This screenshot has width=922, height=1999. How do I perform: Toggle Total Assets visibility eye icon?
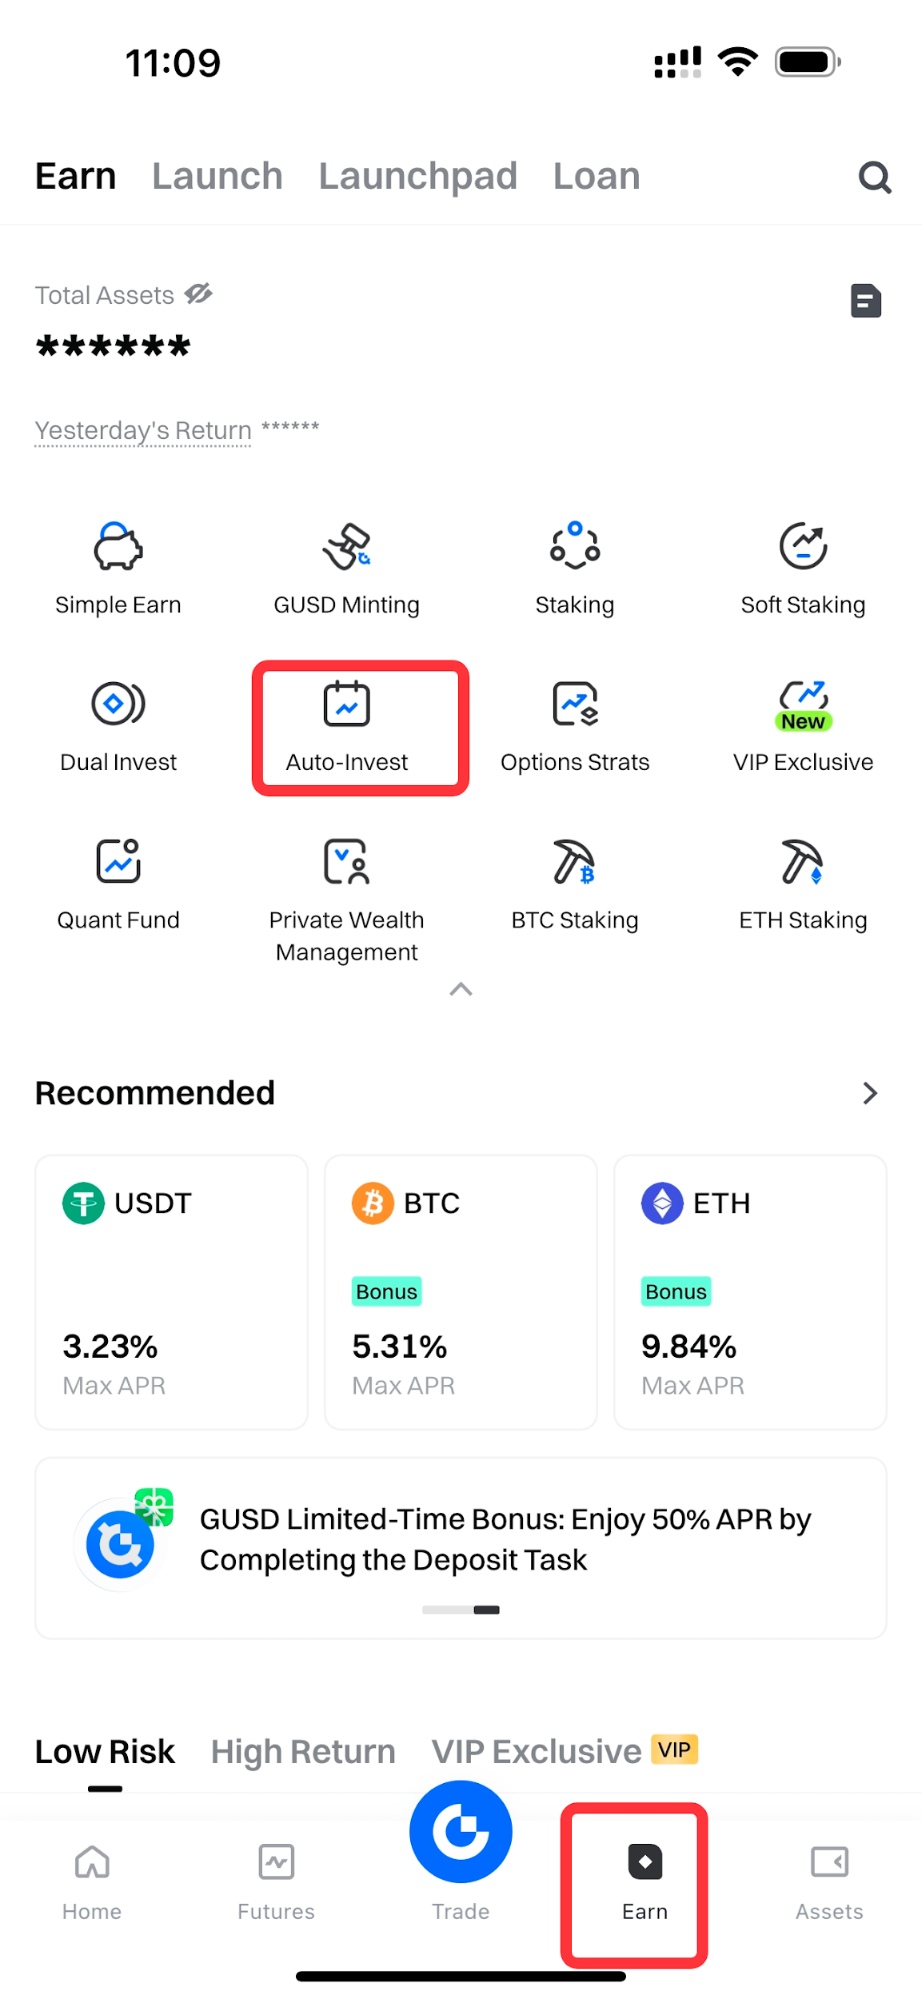point(199,294)
